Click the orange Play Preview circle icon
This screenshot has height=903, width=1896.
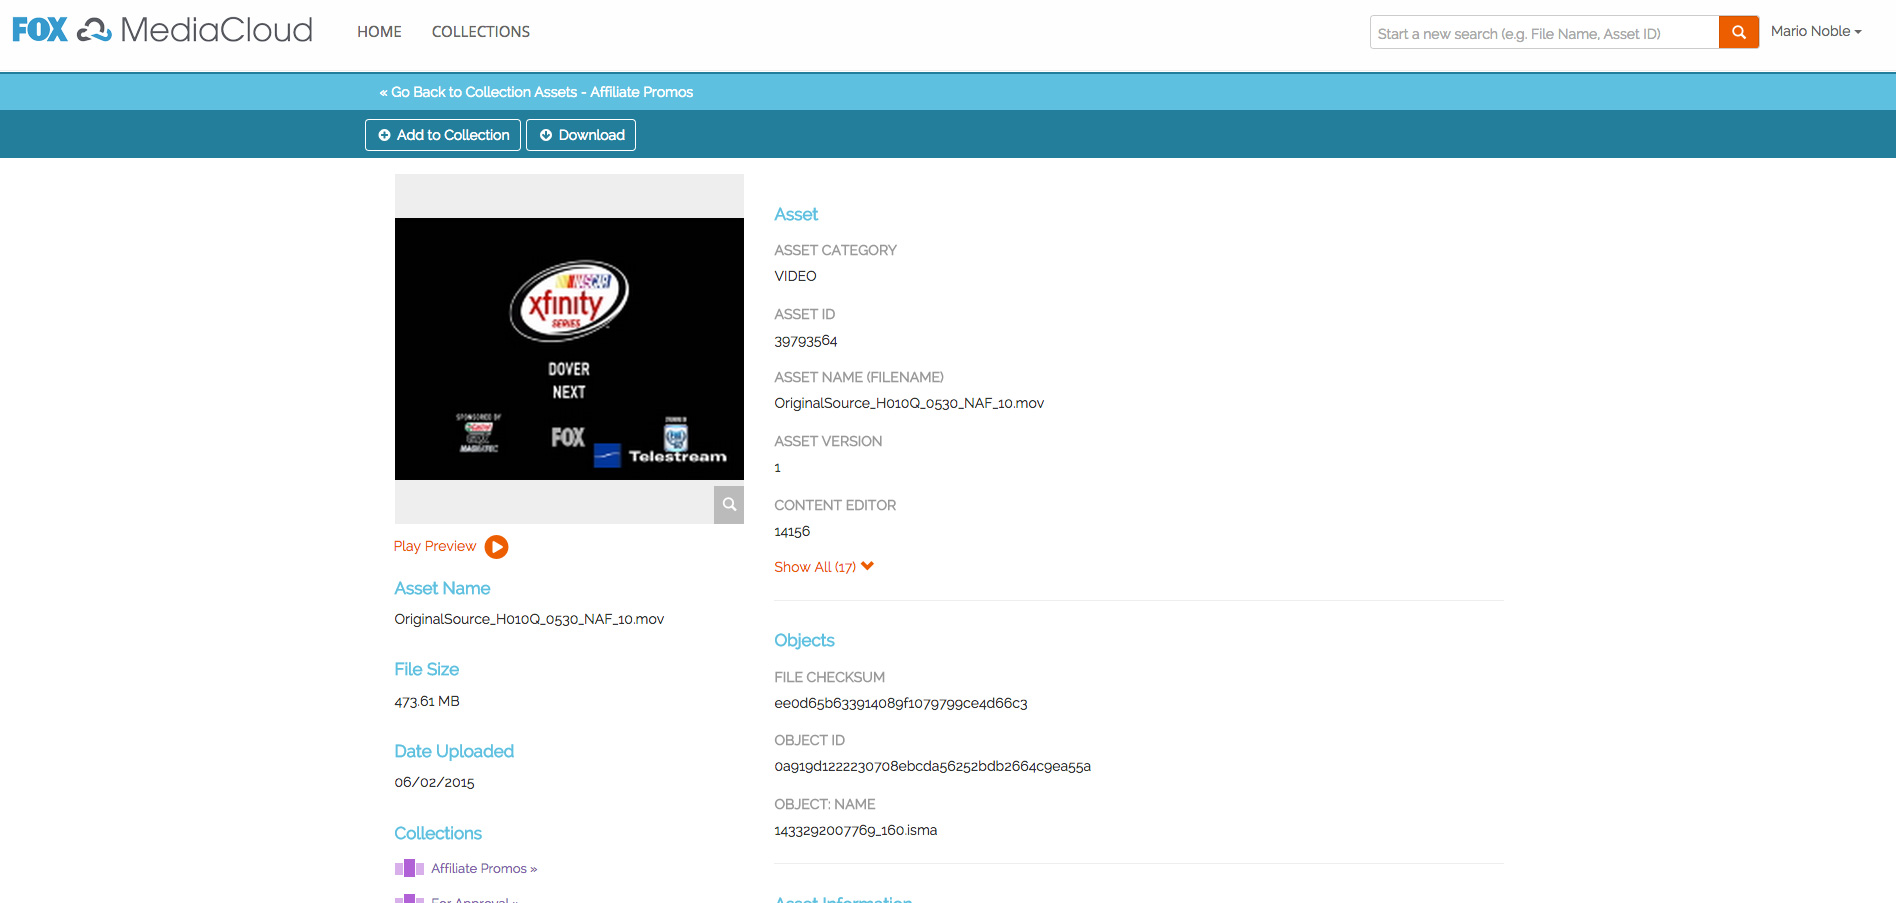[x=496, y=547]
